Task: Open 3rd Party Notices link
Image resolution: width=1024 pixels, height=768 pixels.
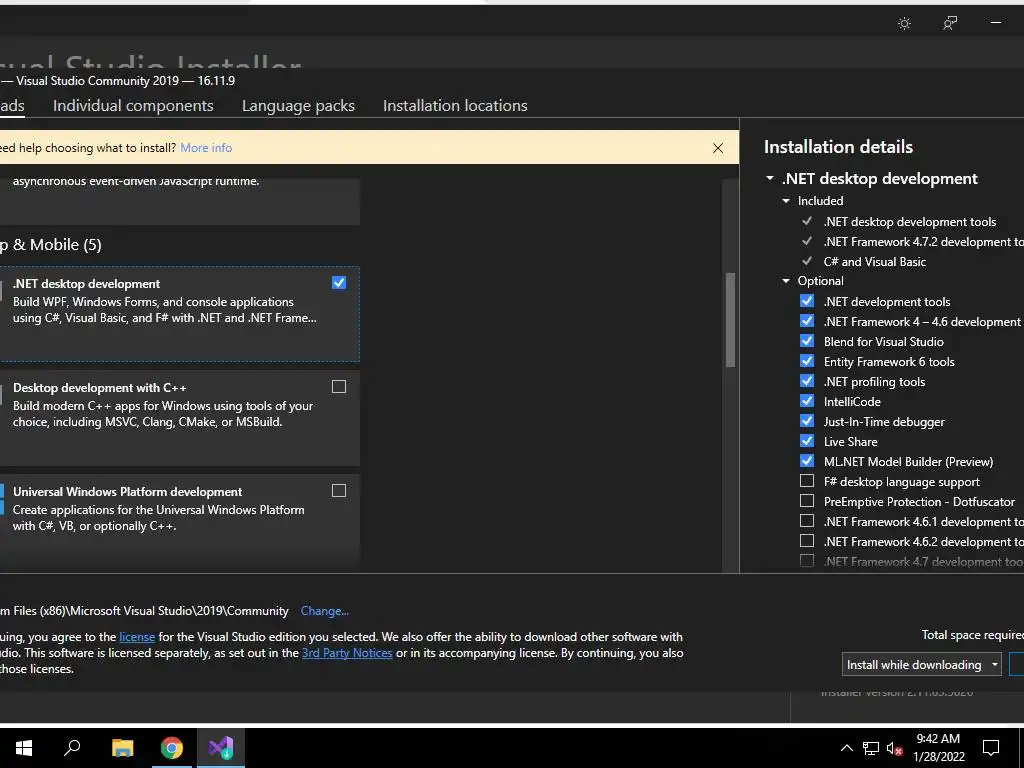Action: 347,653
